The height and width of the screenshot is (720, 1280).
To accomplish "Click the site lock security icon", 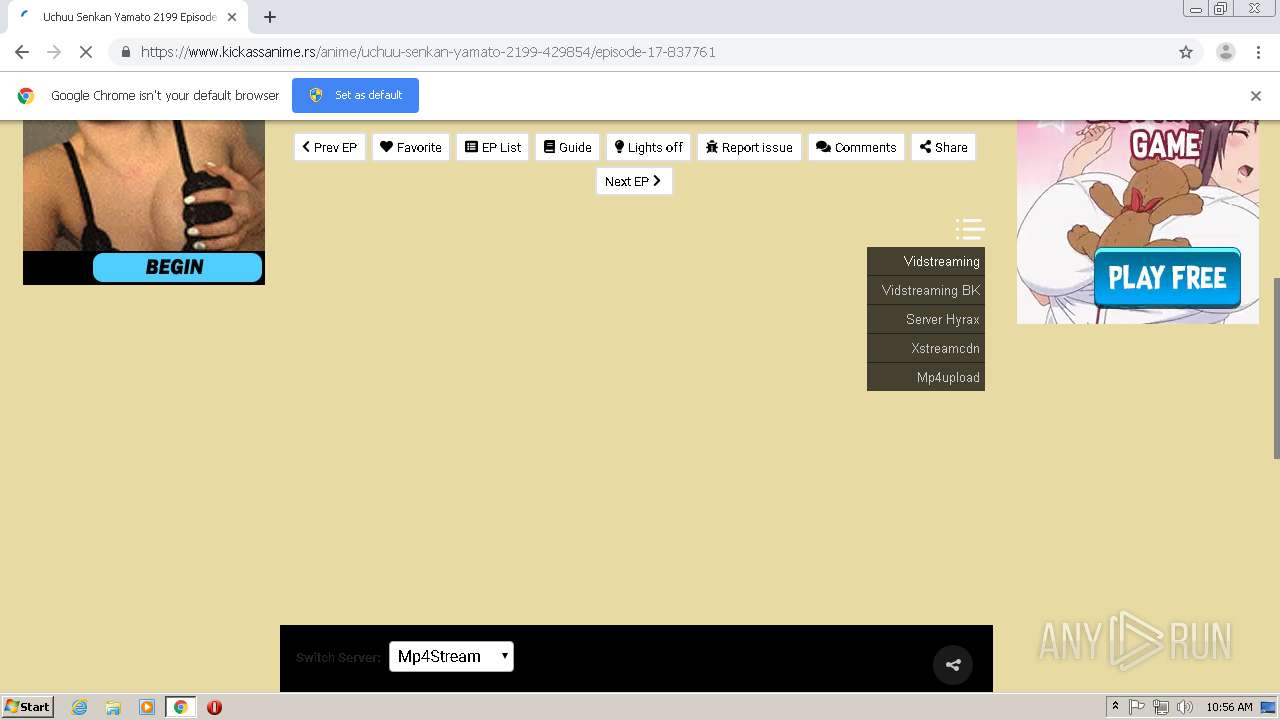I will (125, 52).
